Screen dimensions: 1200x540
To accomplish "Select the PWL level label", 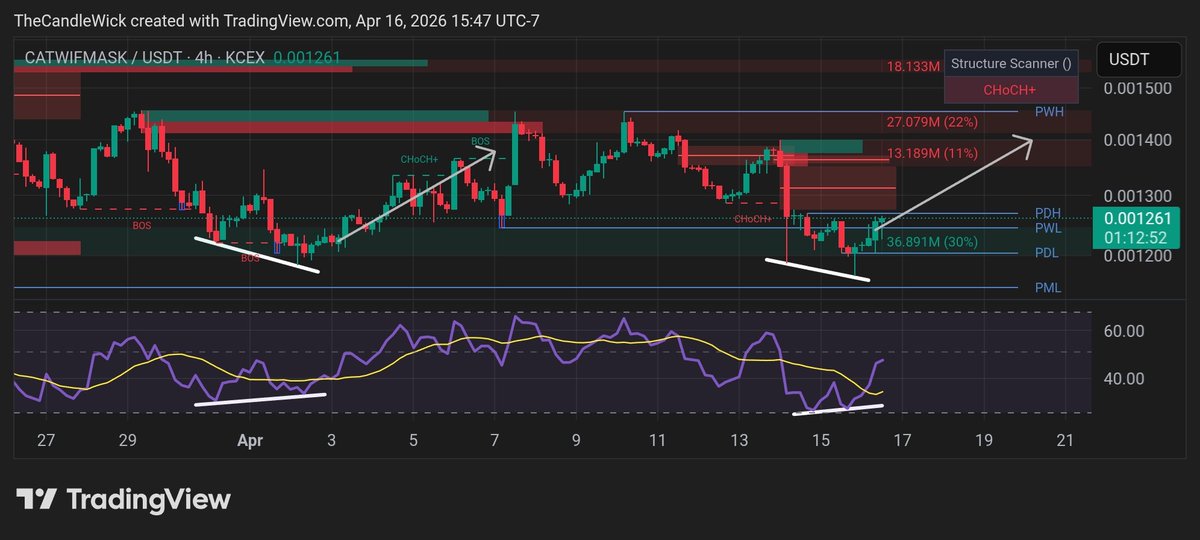I will pyautogui.click(x=1048, y=228).
